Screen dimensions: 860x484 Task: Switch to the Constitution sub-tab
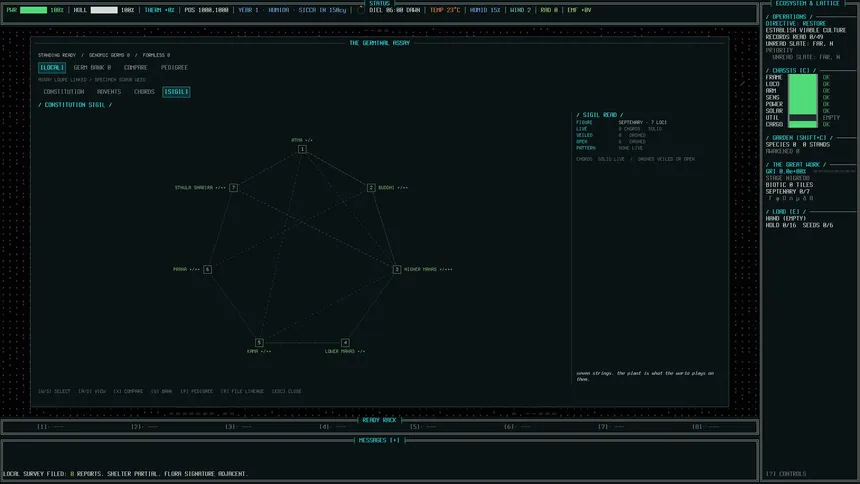tap(64, 92)
